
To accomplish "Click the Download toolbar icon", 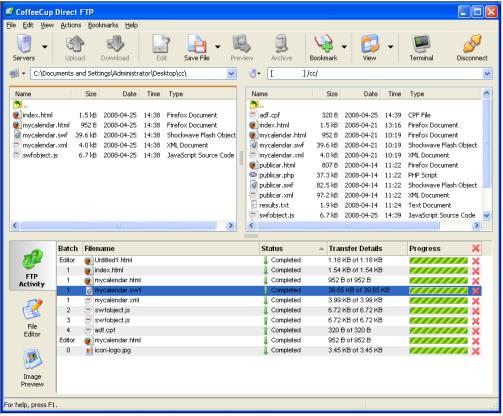I will click(x=115, y=44).
